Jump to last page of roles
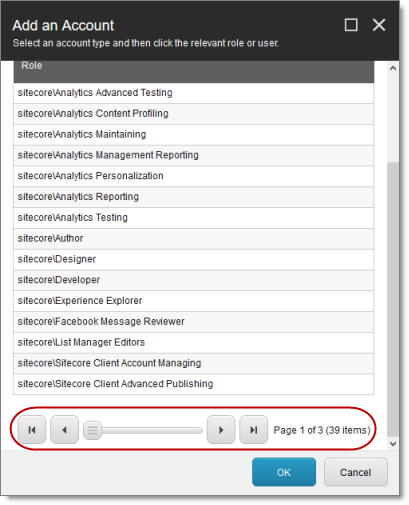Screen dimensions: 409x505 [254, 430]
